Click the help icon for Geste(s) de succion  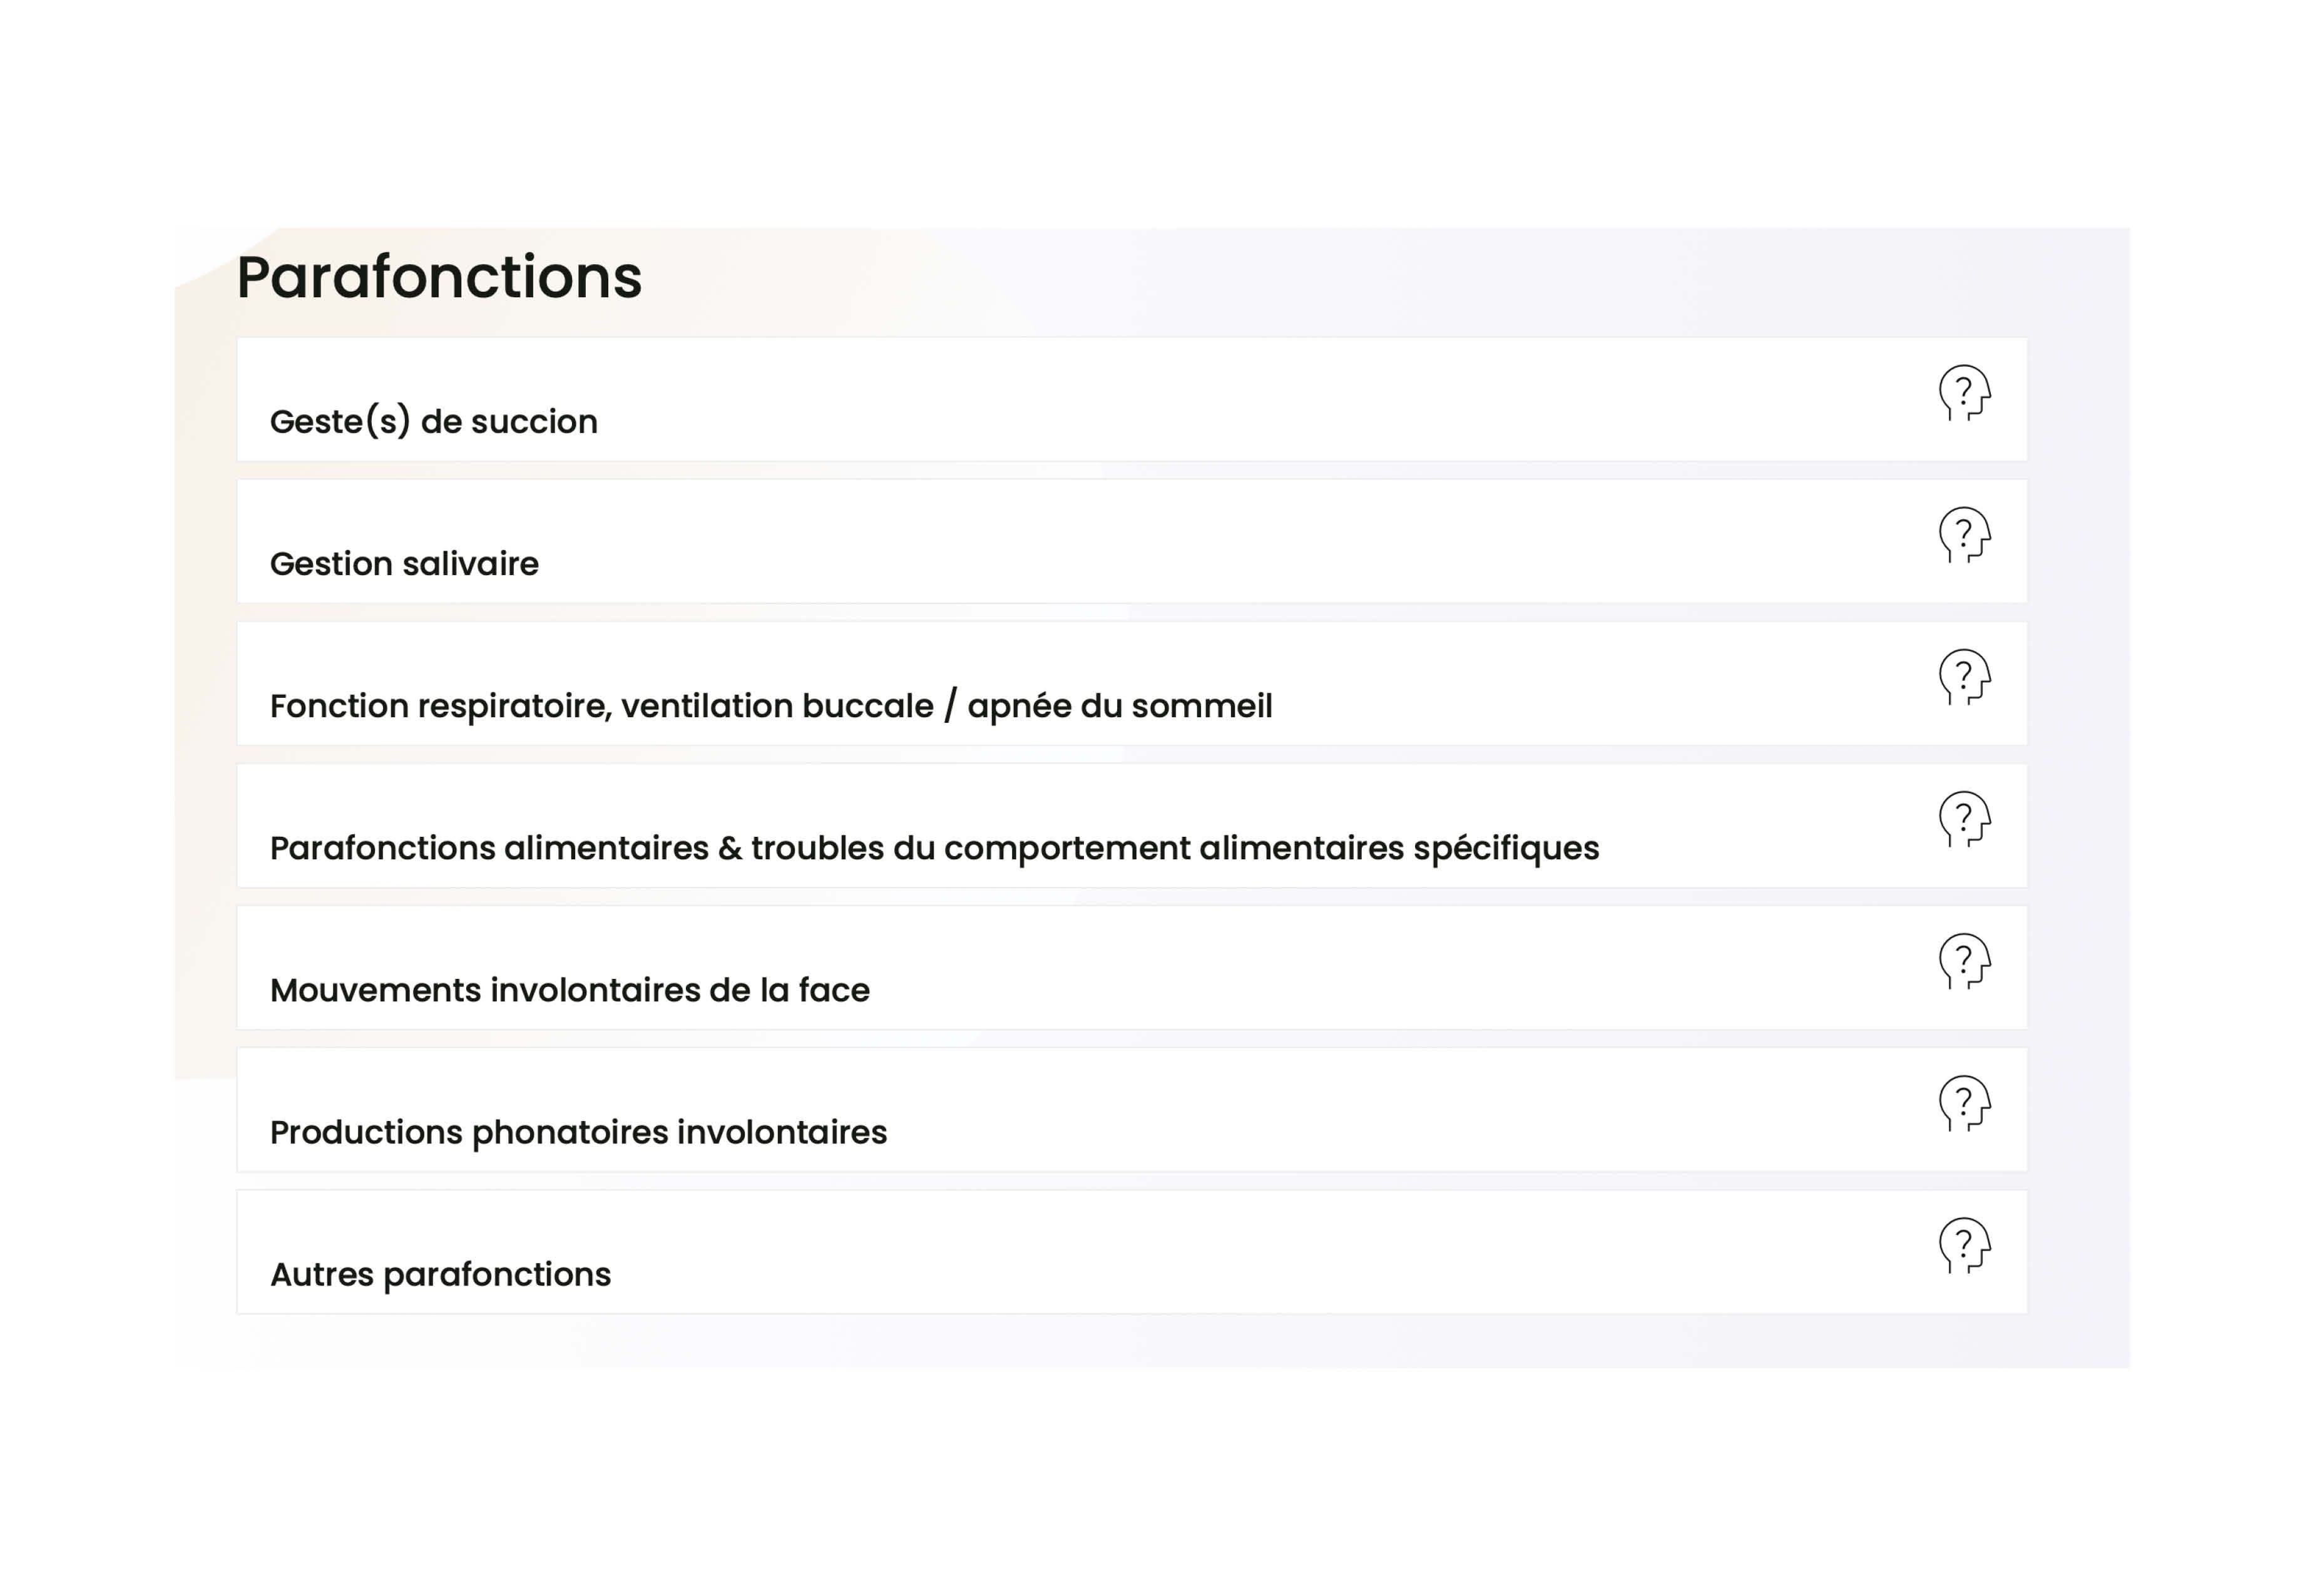point(1964,393)
